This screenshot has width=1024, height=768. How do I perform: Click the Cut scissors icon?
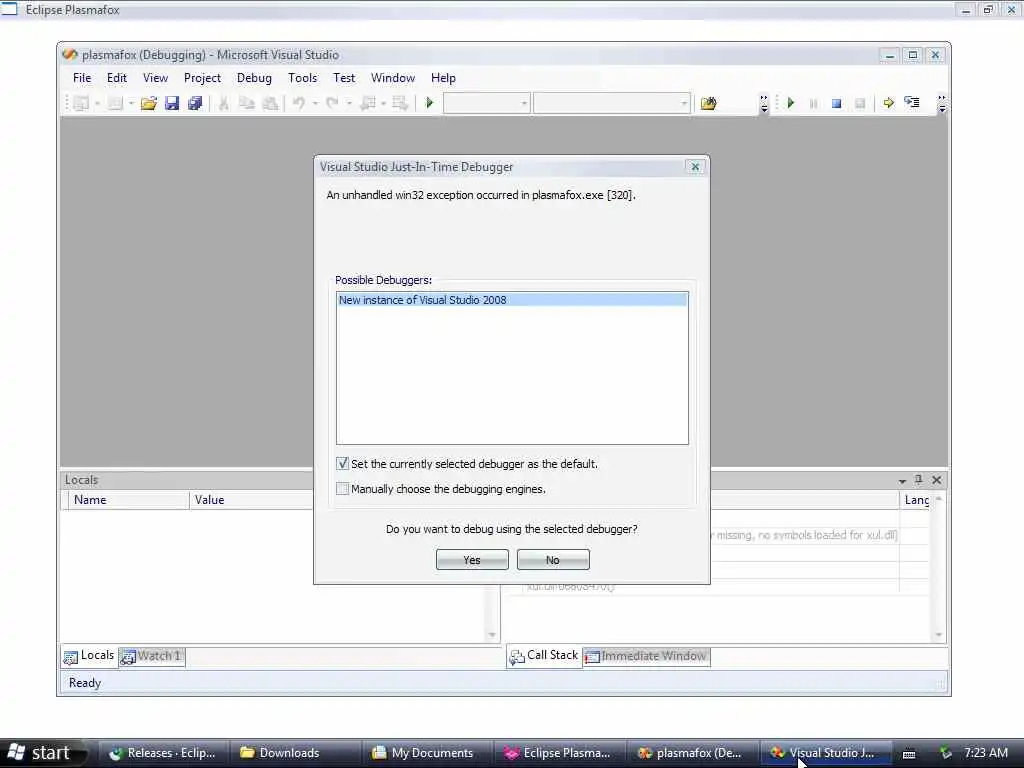[223, 103]
